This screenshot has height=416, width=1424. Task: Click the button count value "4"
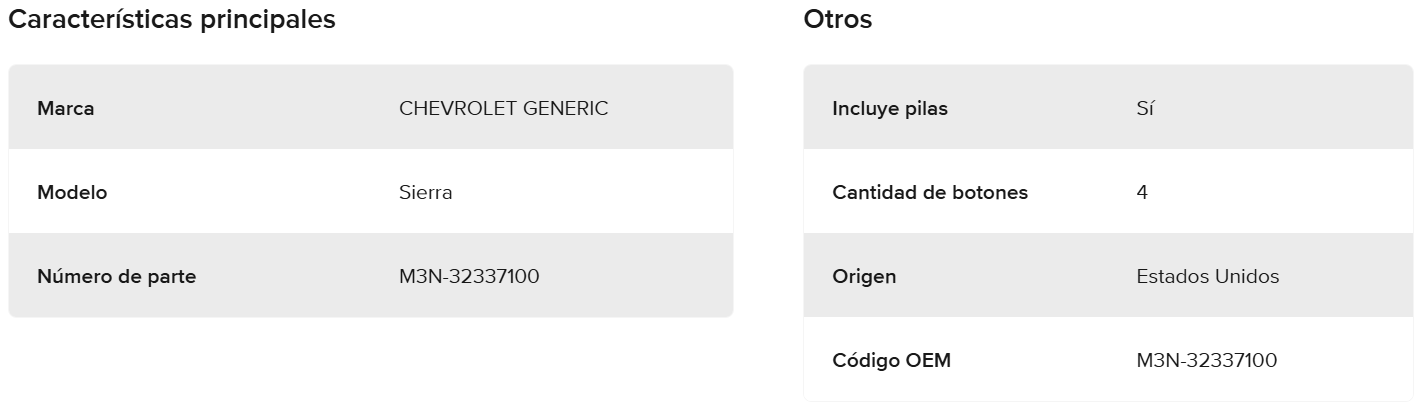[x=1142, y=193]
